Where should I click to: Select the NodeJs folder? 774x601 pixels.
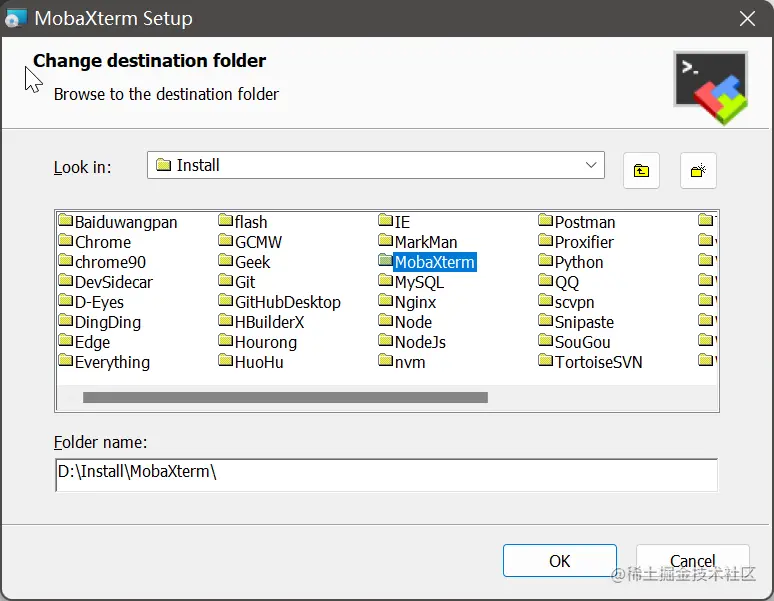[412, 342]
